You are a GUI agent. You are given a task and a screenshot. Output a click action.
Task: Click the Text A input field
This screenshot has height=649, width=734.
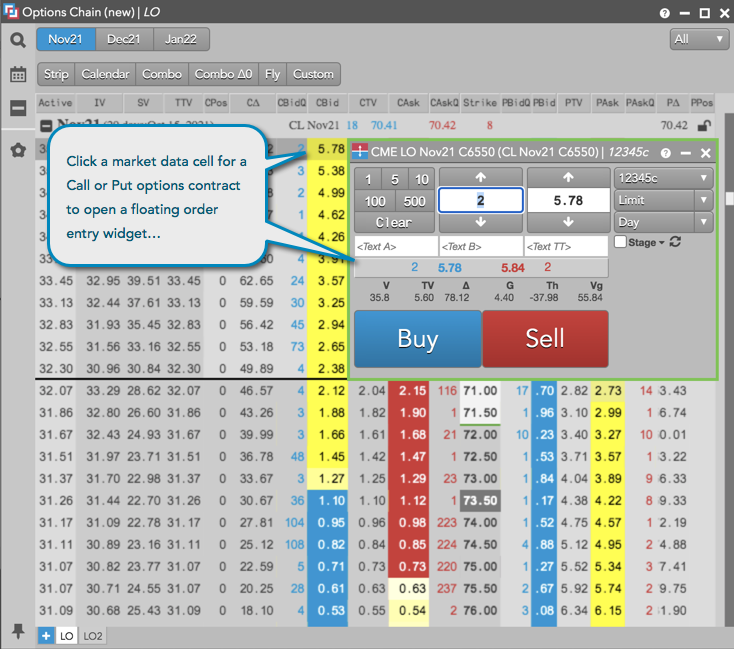395,246
